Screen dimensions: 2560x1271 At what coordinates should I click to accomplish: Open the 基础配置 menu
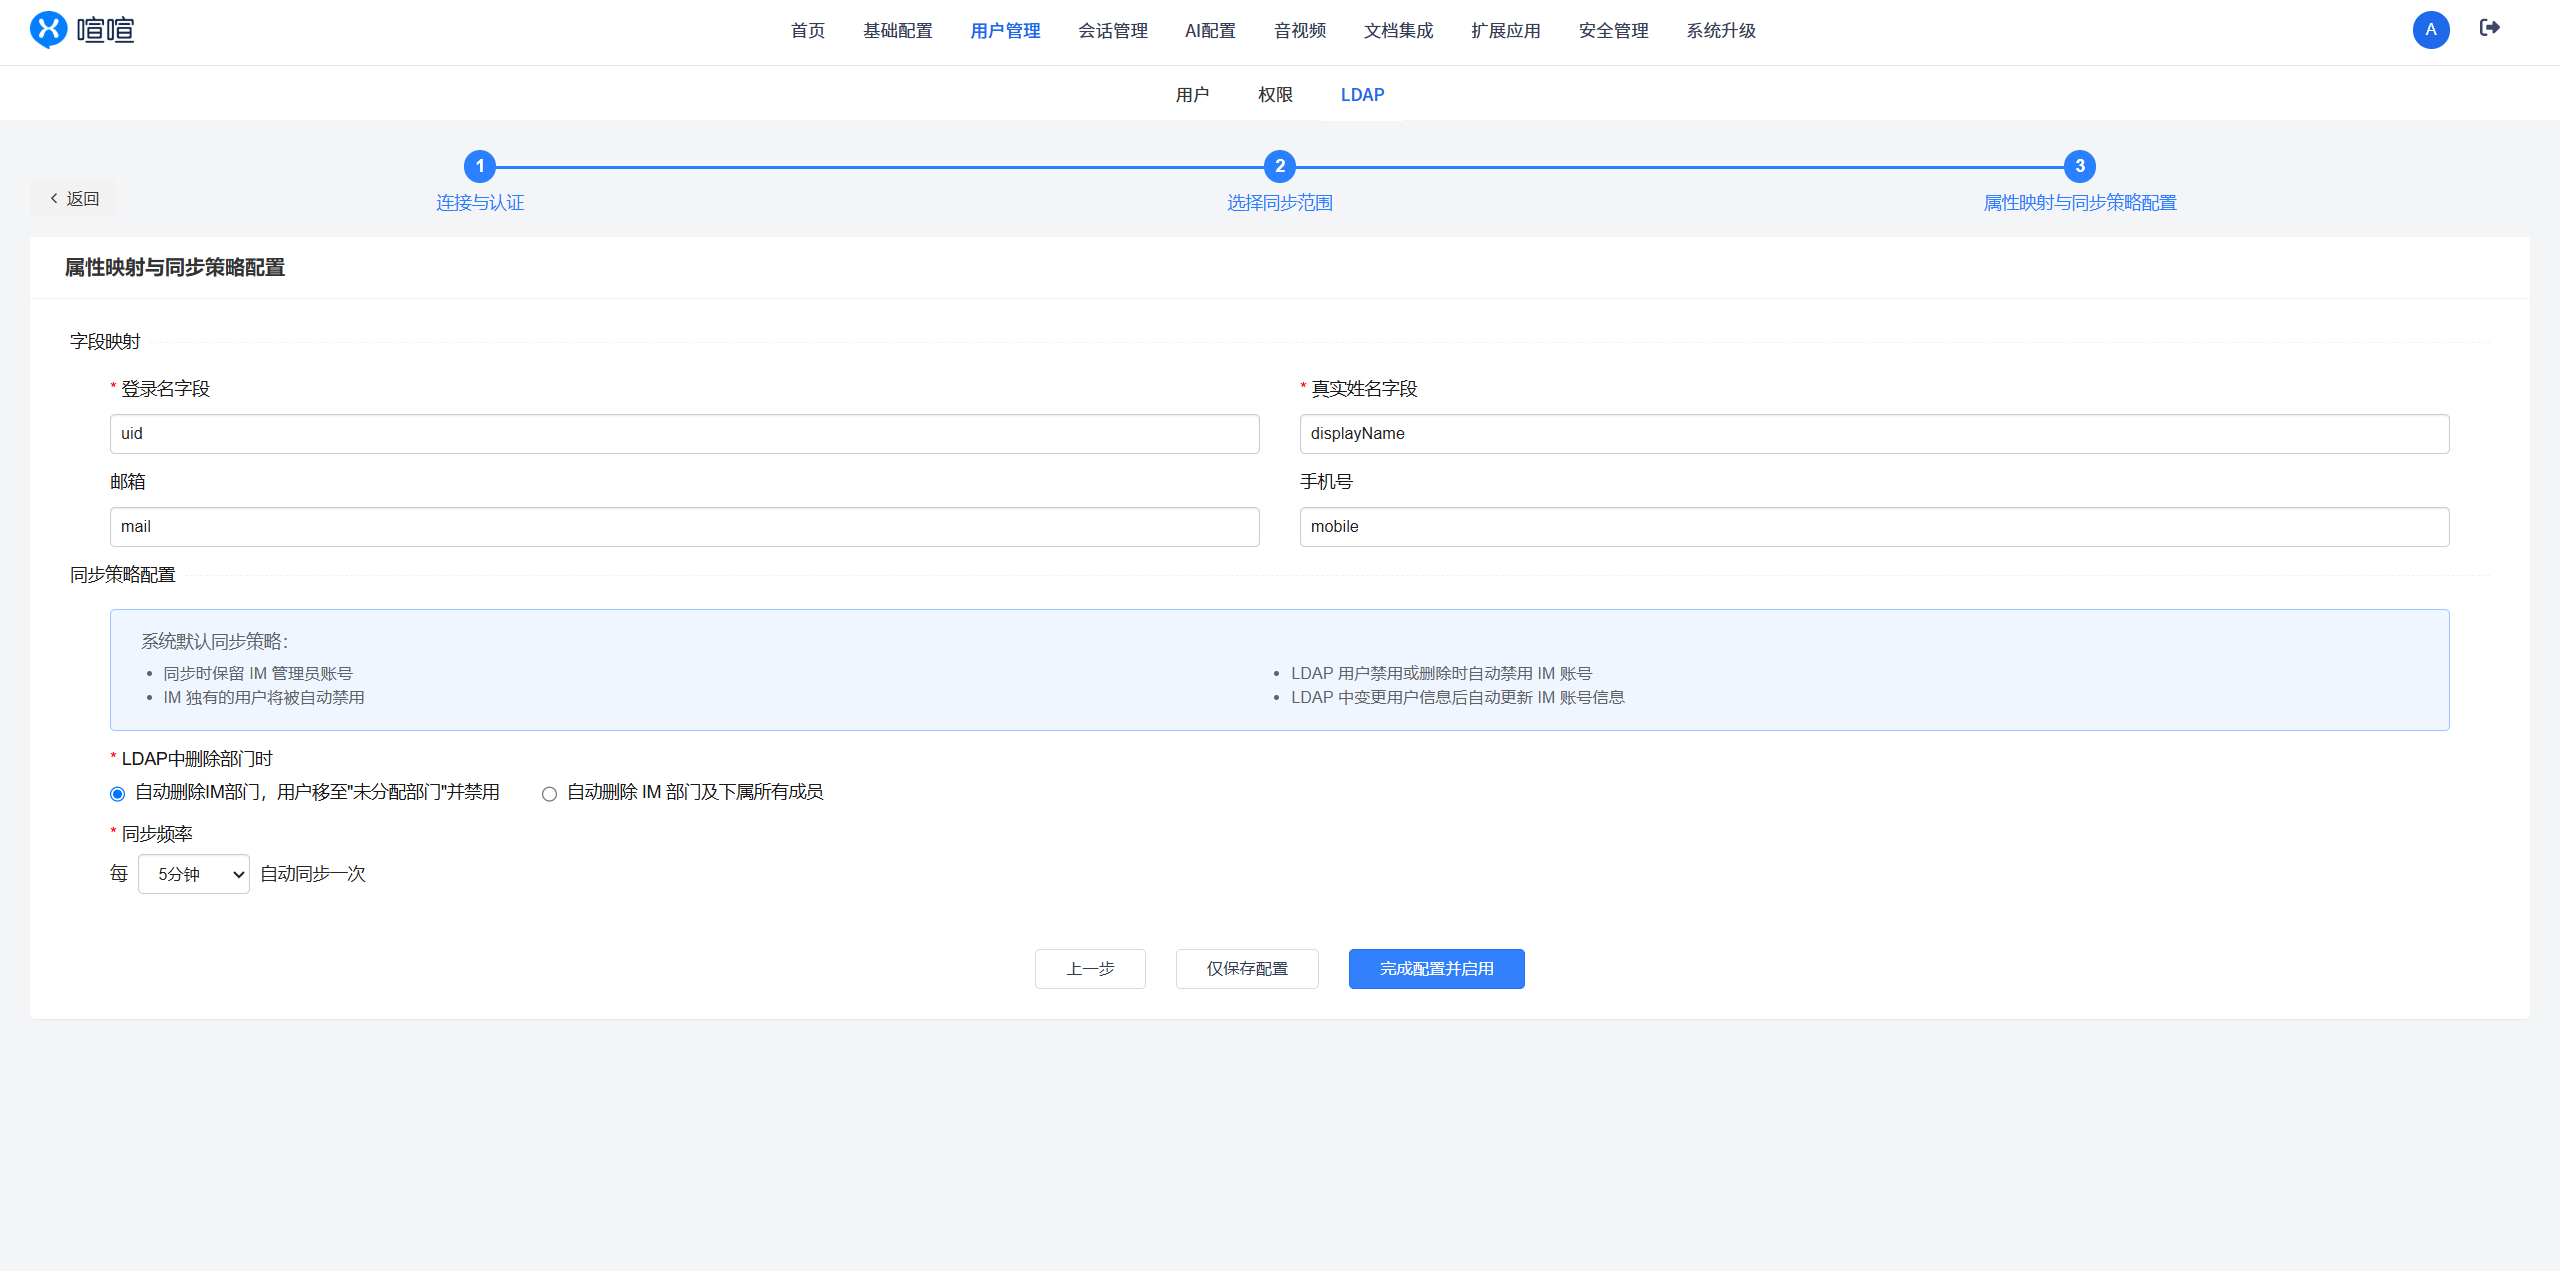898,31
